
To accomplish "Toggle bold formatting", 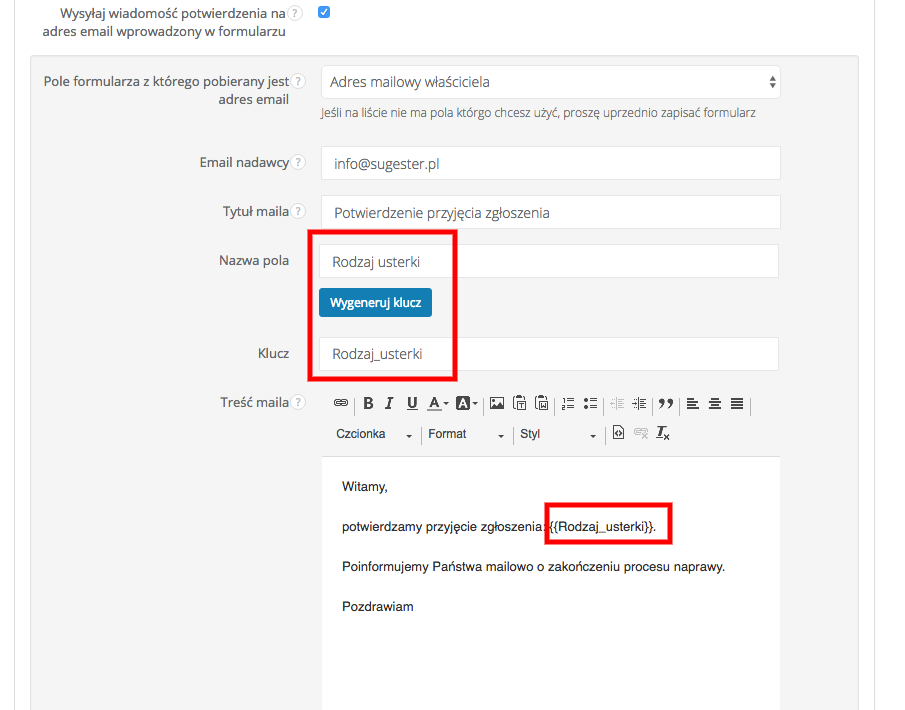I will pos(368,403).
